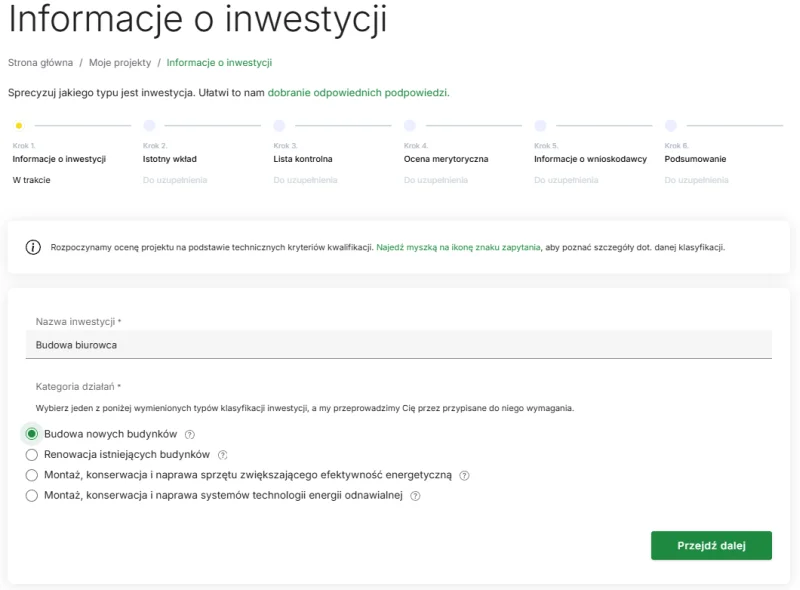Screen dimensions: 800x590
Task: Open step 4 Ocena merytoryczna
Action: tap(446, 159)
